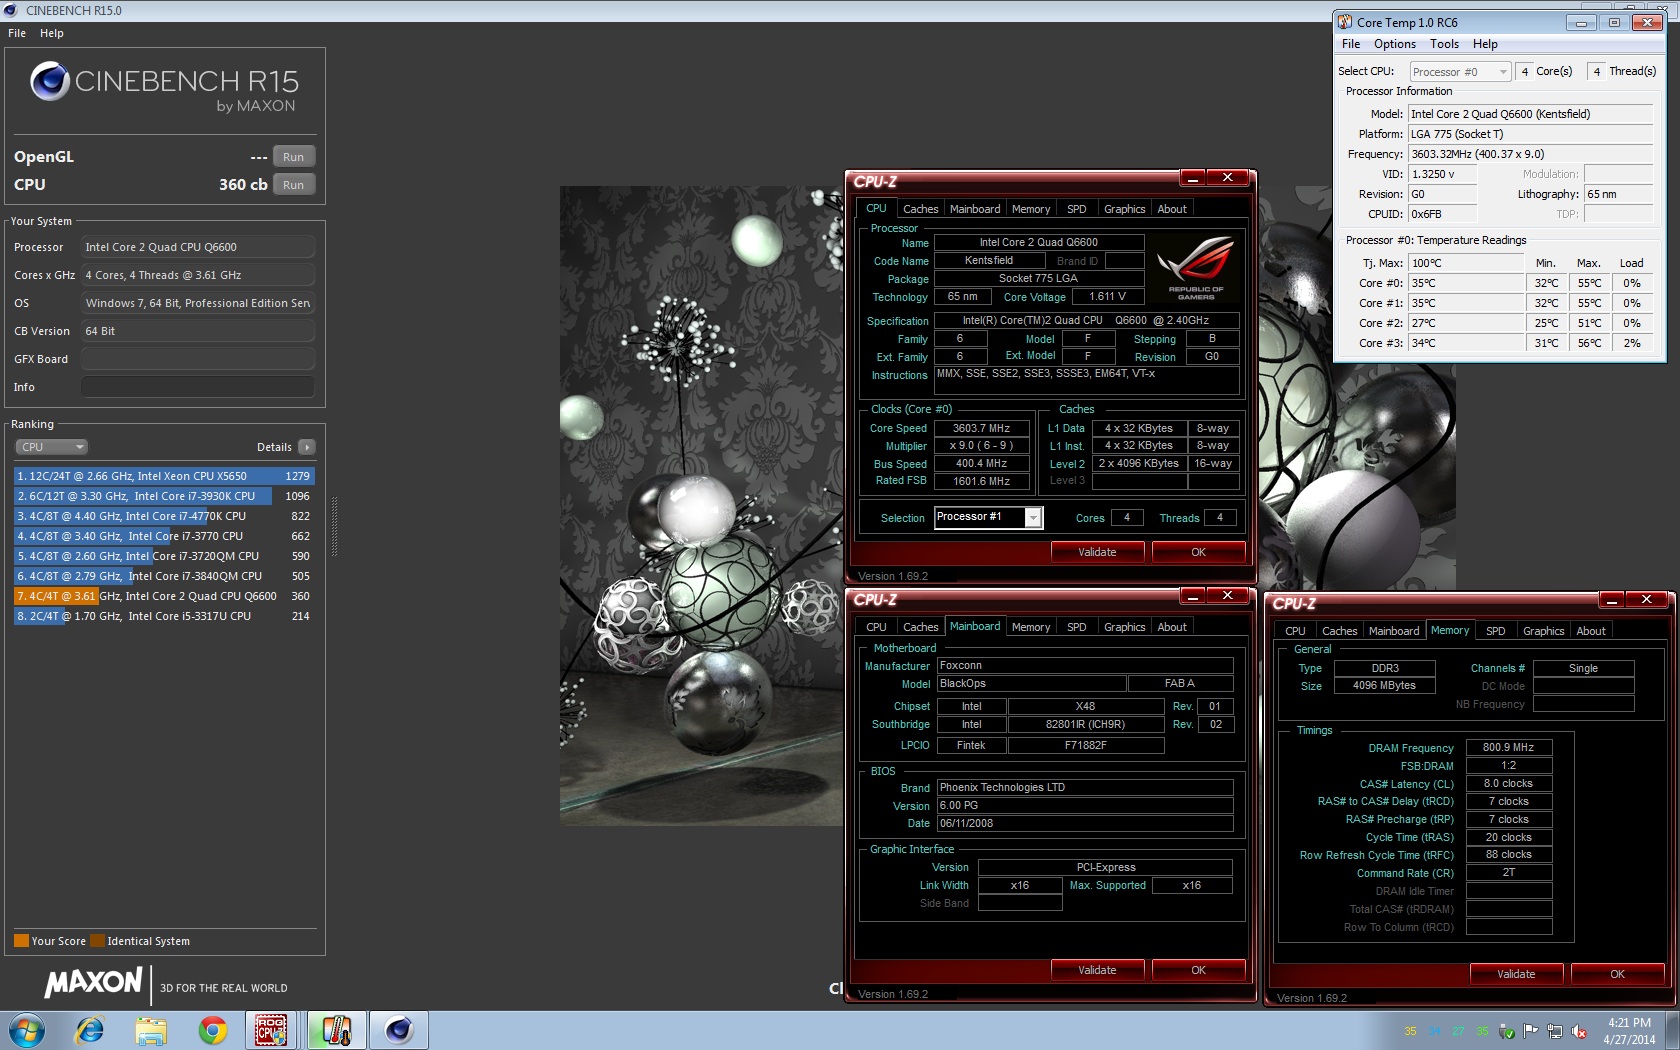
Task: Switch to Graphics tab in top CPU-Z window
Action: point(1124,209)
